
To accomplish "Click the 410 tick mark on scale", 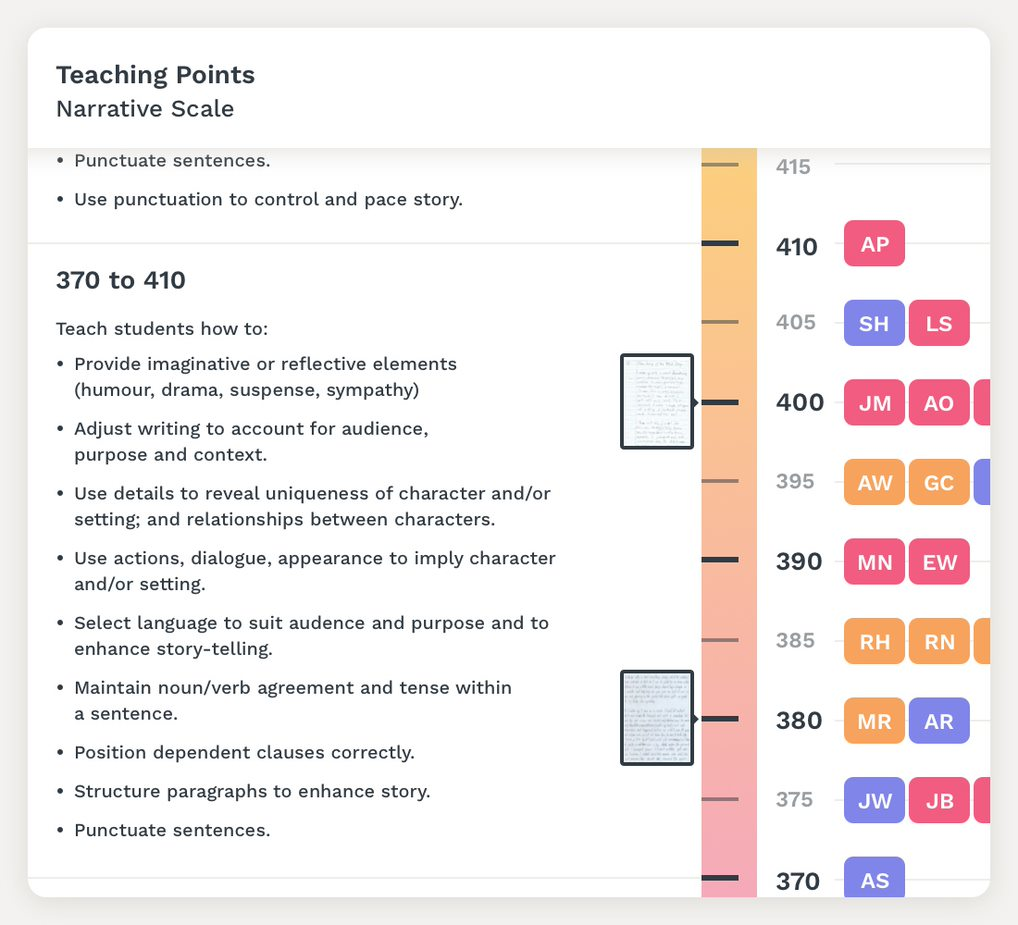I will pos(720,242).
